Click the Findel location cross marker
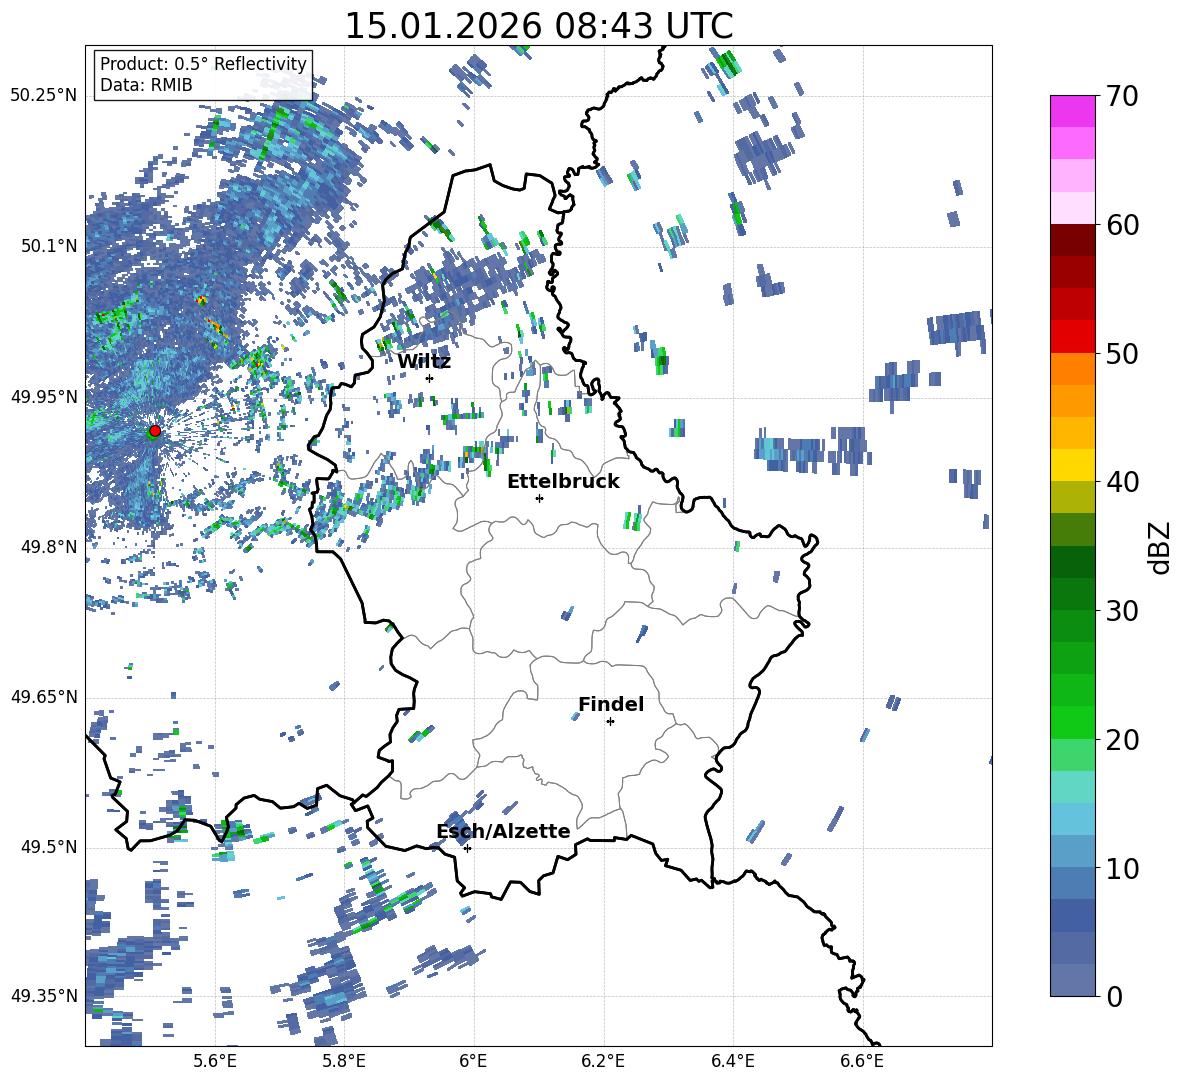The width and height of the screenshot is (1184, 1081). click(610, 722)
